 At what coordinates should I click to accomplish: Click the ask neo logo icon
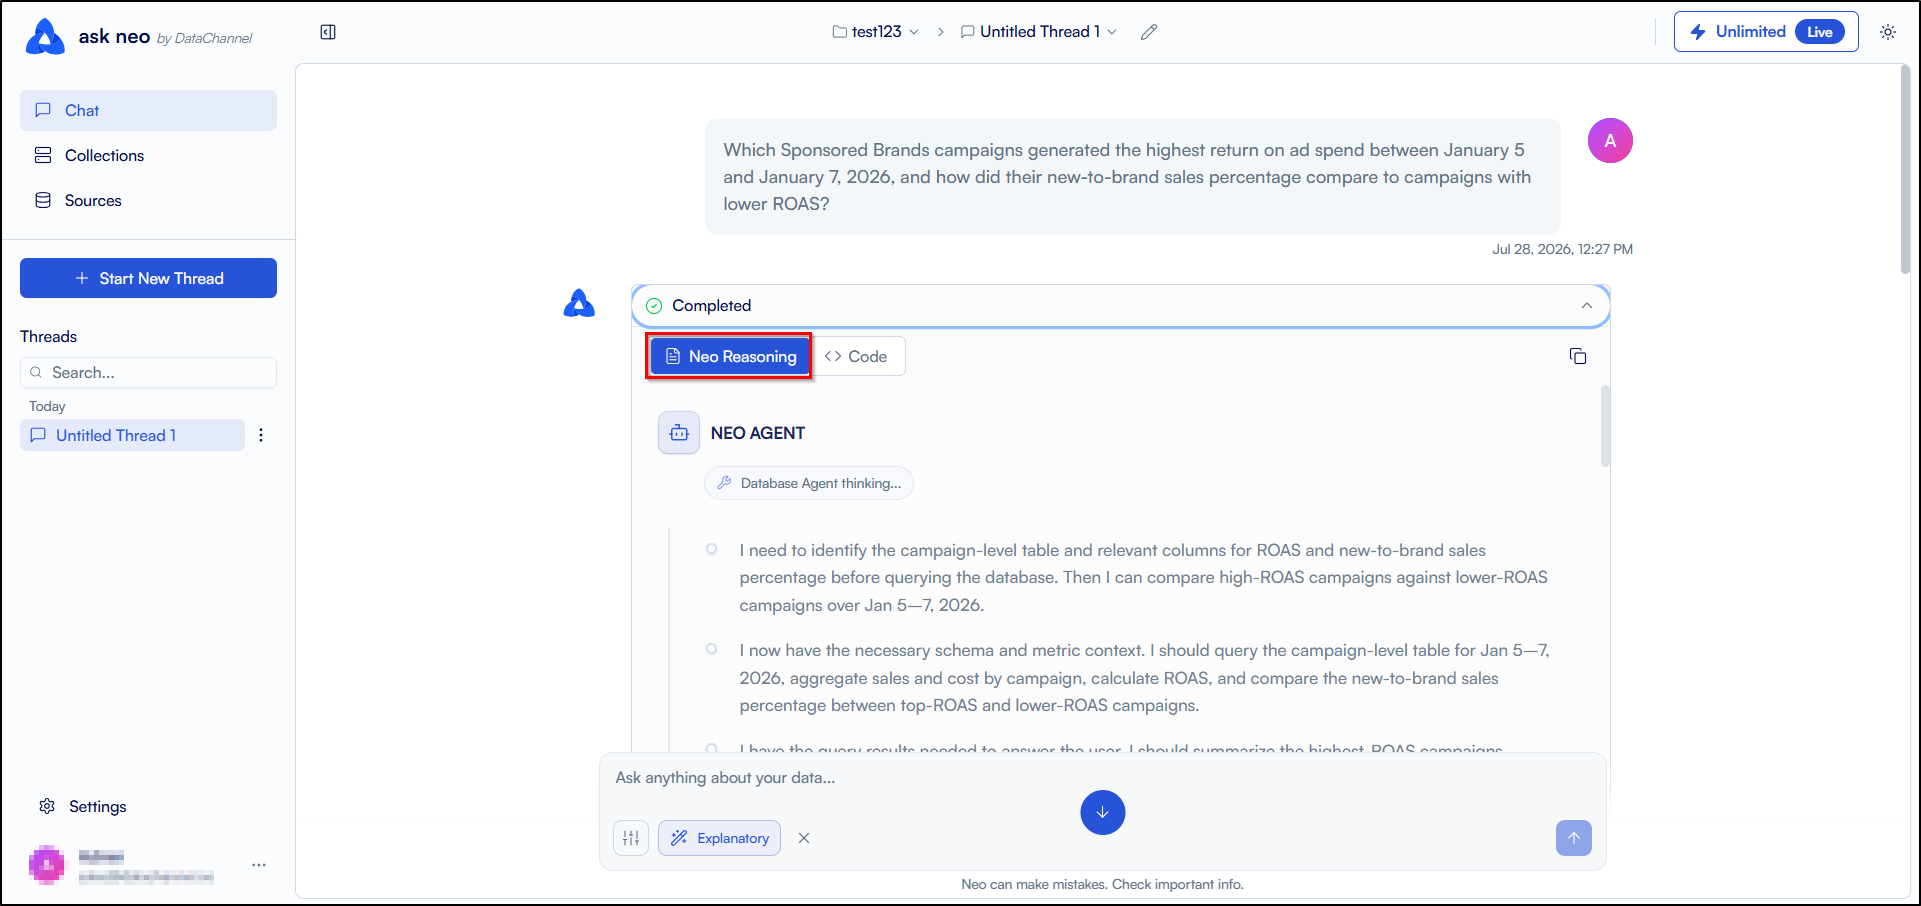[45, 36]
